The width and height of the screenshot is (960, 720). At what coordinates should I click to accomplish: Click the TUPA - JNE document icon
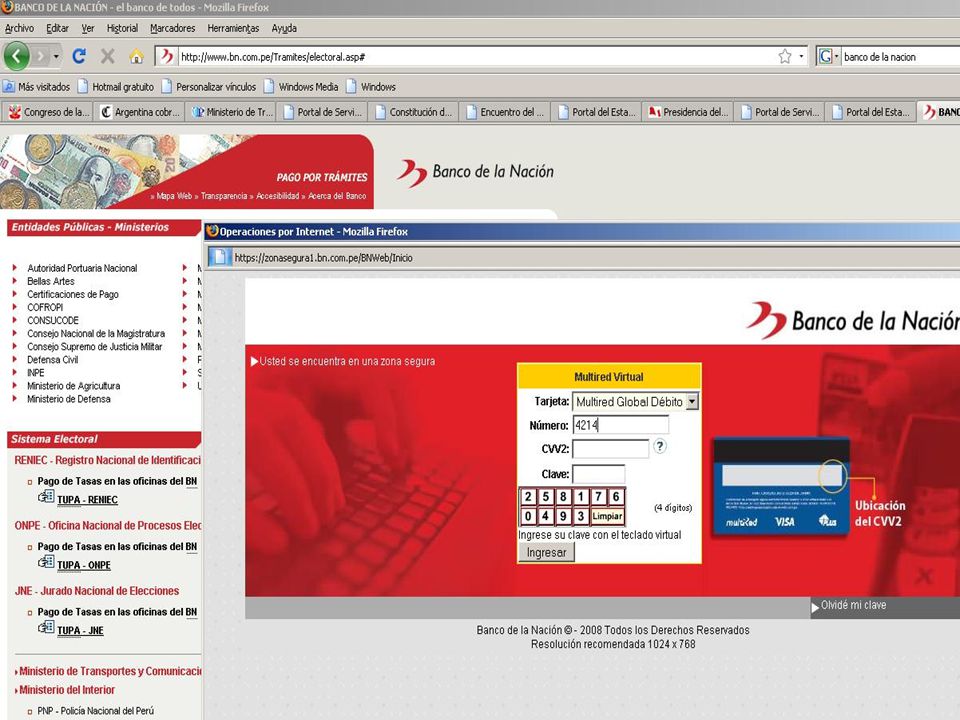(46, 628)
